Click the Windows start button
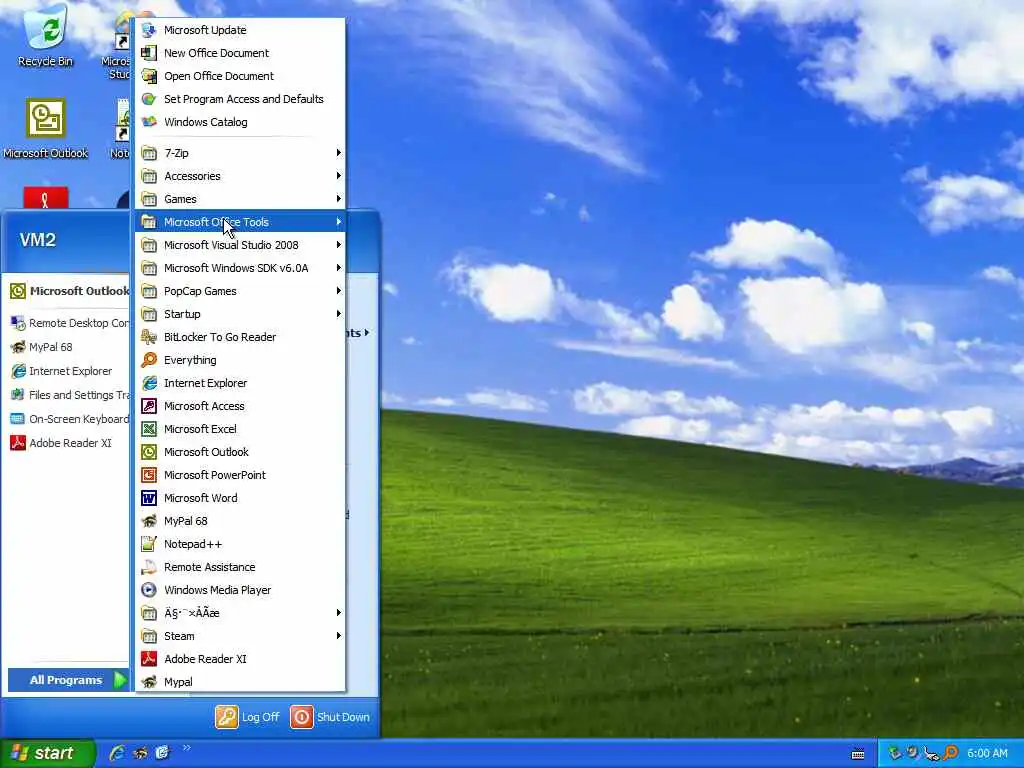 48,754
